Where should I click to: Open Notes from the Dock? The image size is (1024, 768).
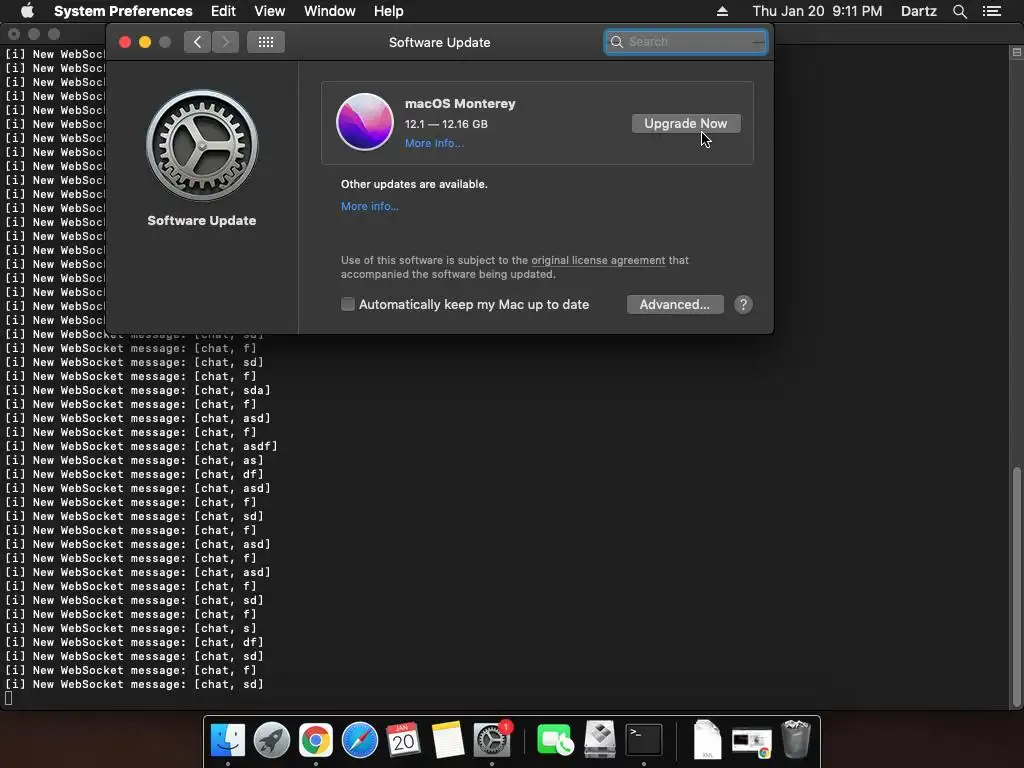(447, 740)
